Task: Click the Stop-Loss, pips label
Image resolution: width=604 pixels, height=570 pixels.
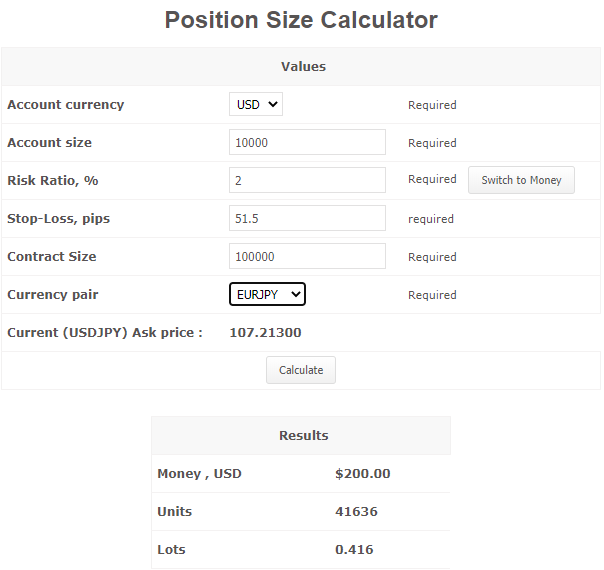Action: (58, 219)
